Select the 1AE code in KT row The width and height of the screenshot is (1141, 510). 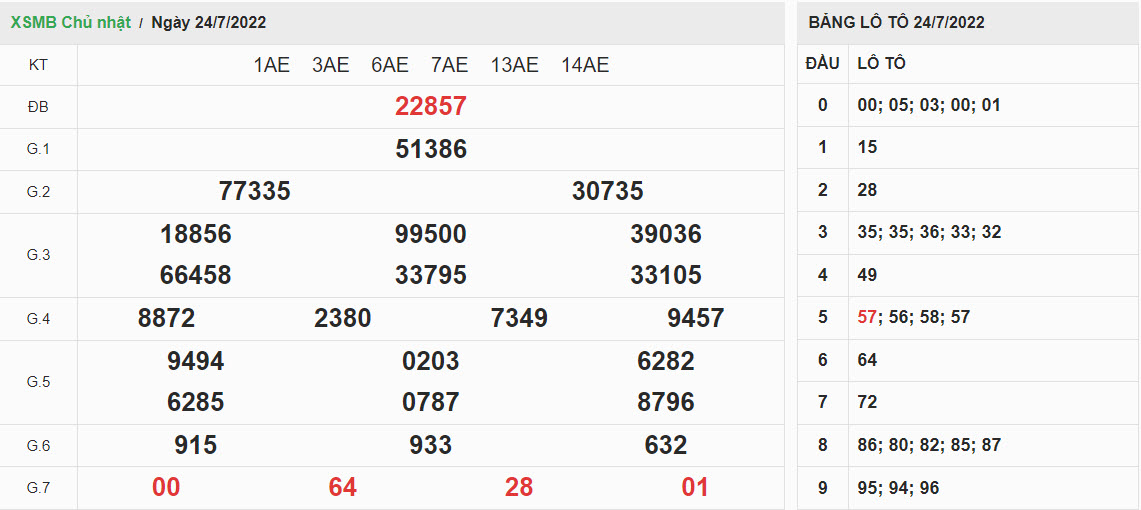click(x=271, y=65)
